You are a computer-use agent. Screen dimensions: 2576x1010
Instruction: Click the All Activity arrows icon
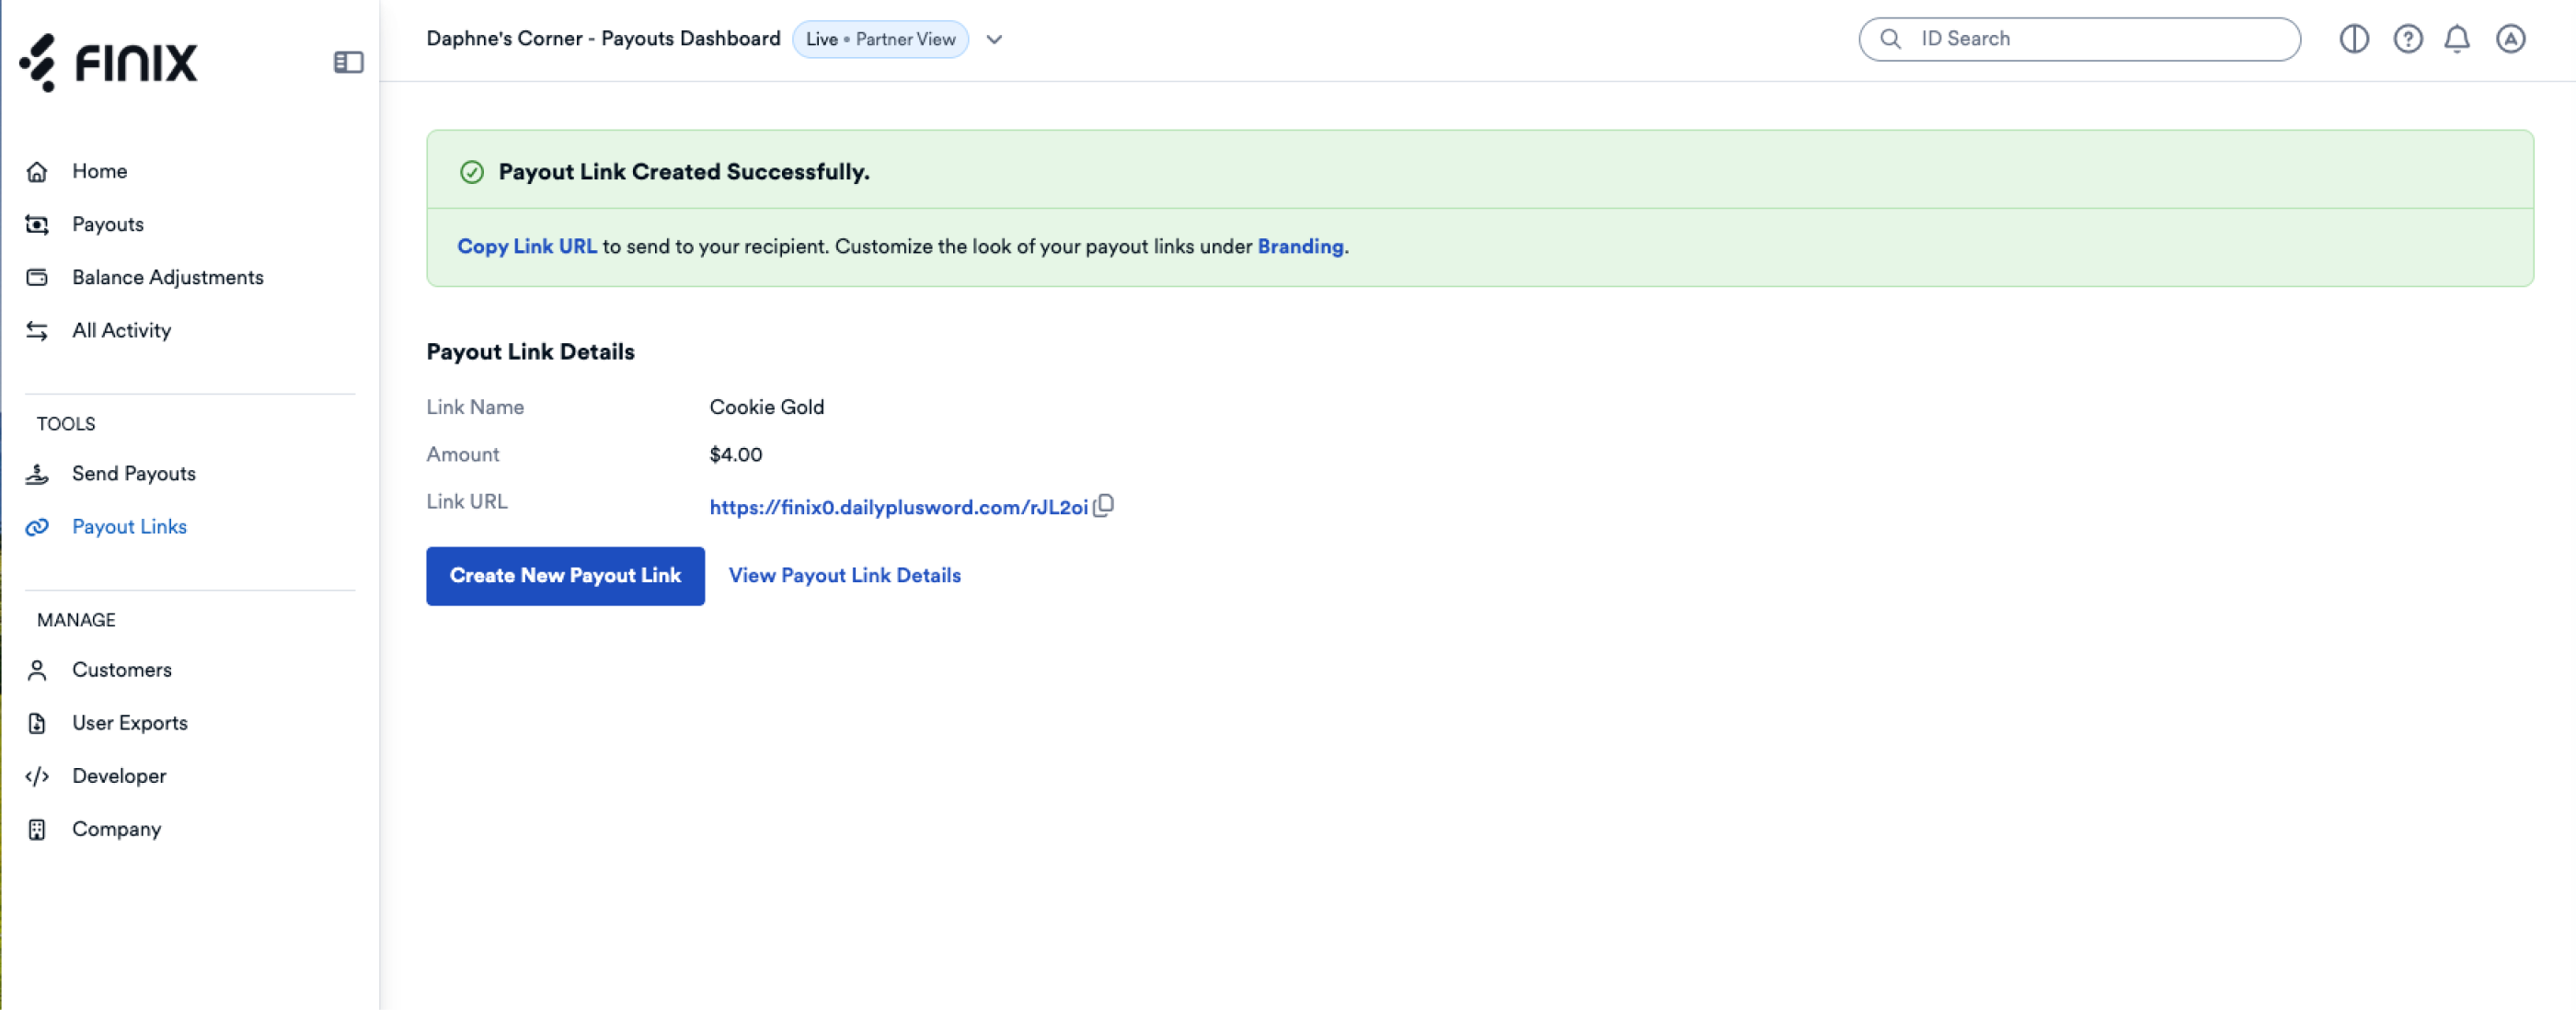(37, 331)
